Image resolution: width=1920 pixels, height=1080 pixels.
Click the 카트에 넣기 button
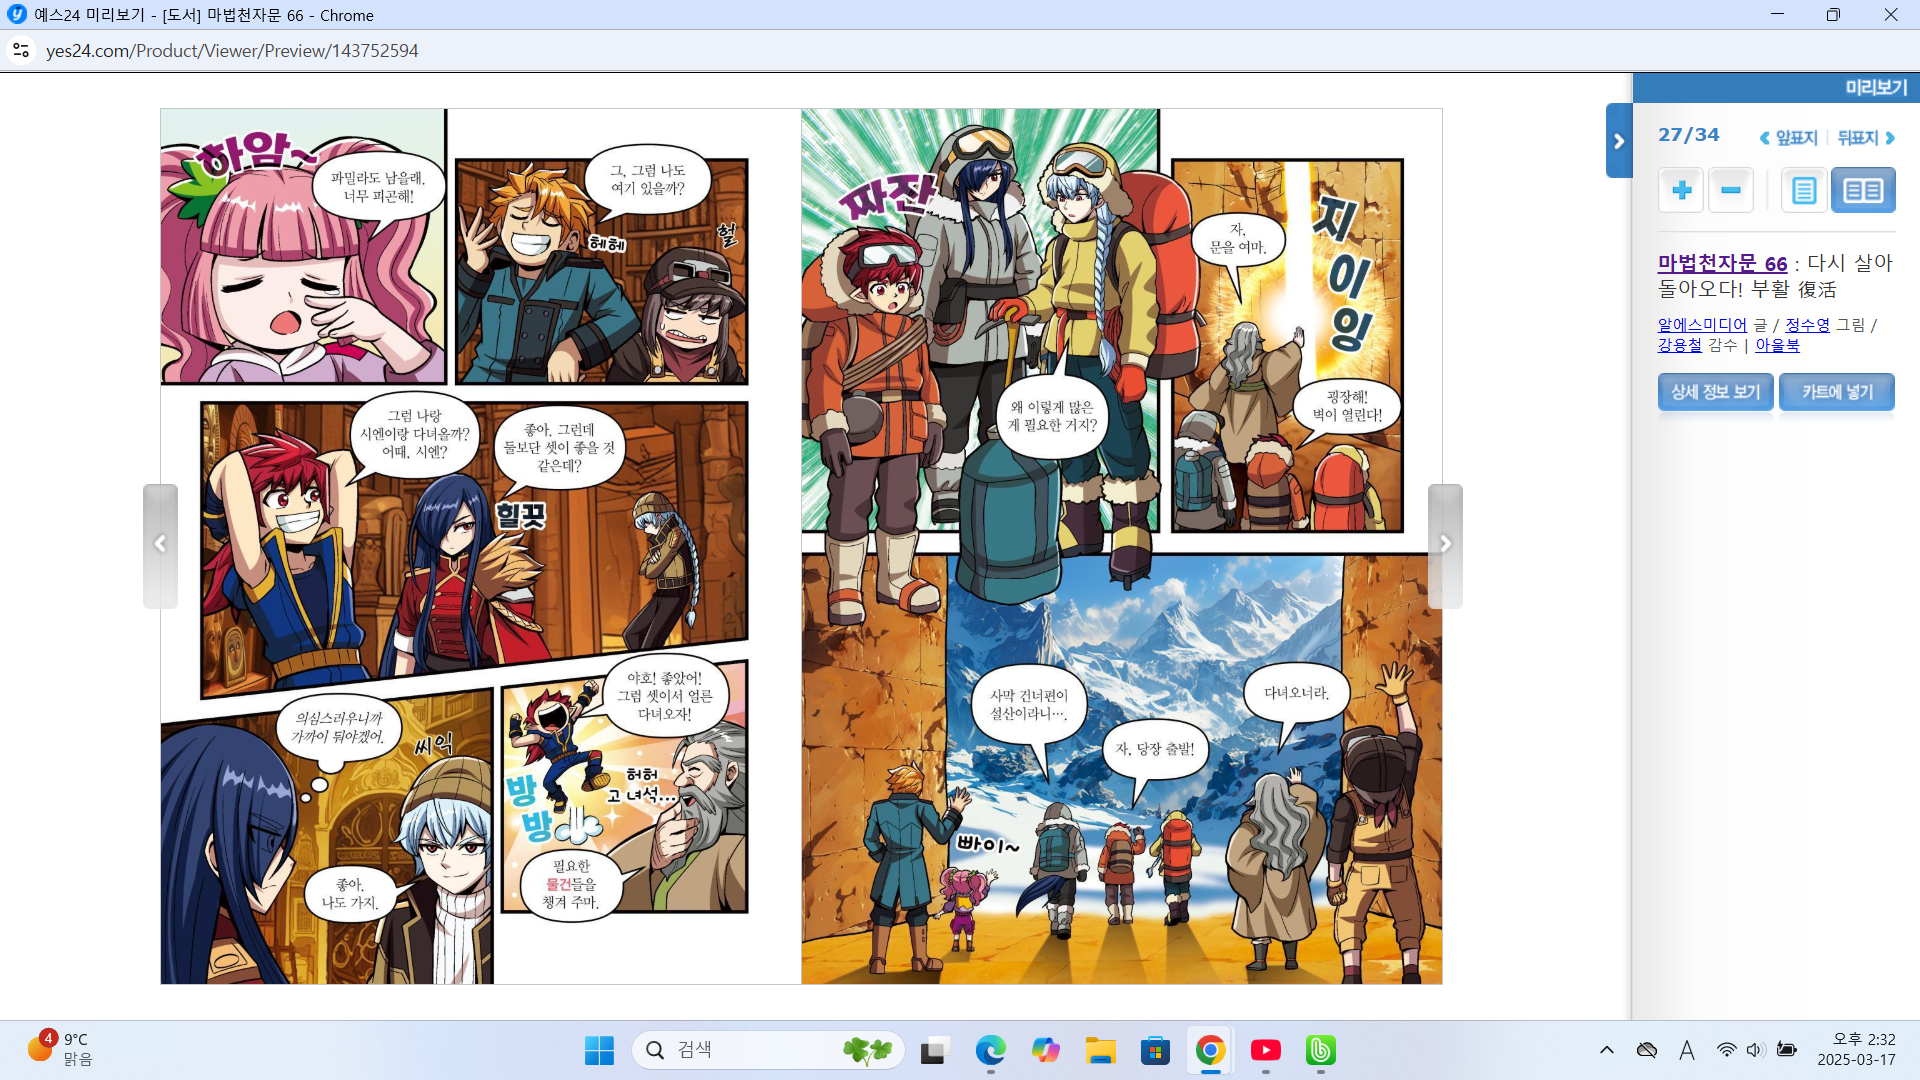(1837, 392)
